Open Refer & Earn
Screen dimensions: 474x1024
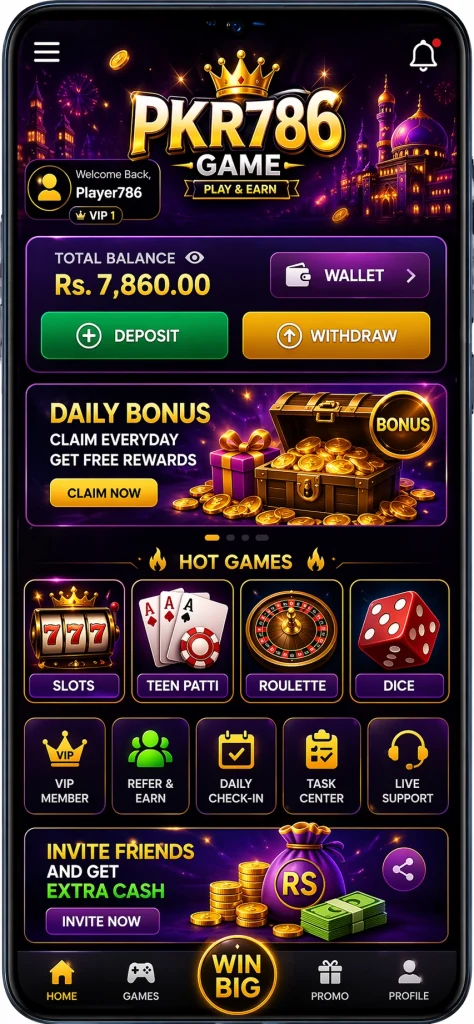coord(150,766)
